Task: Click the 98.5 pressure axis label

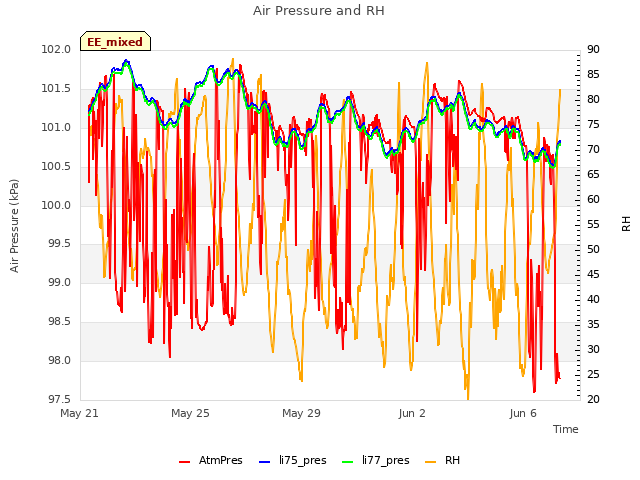Action: (59, 322)
